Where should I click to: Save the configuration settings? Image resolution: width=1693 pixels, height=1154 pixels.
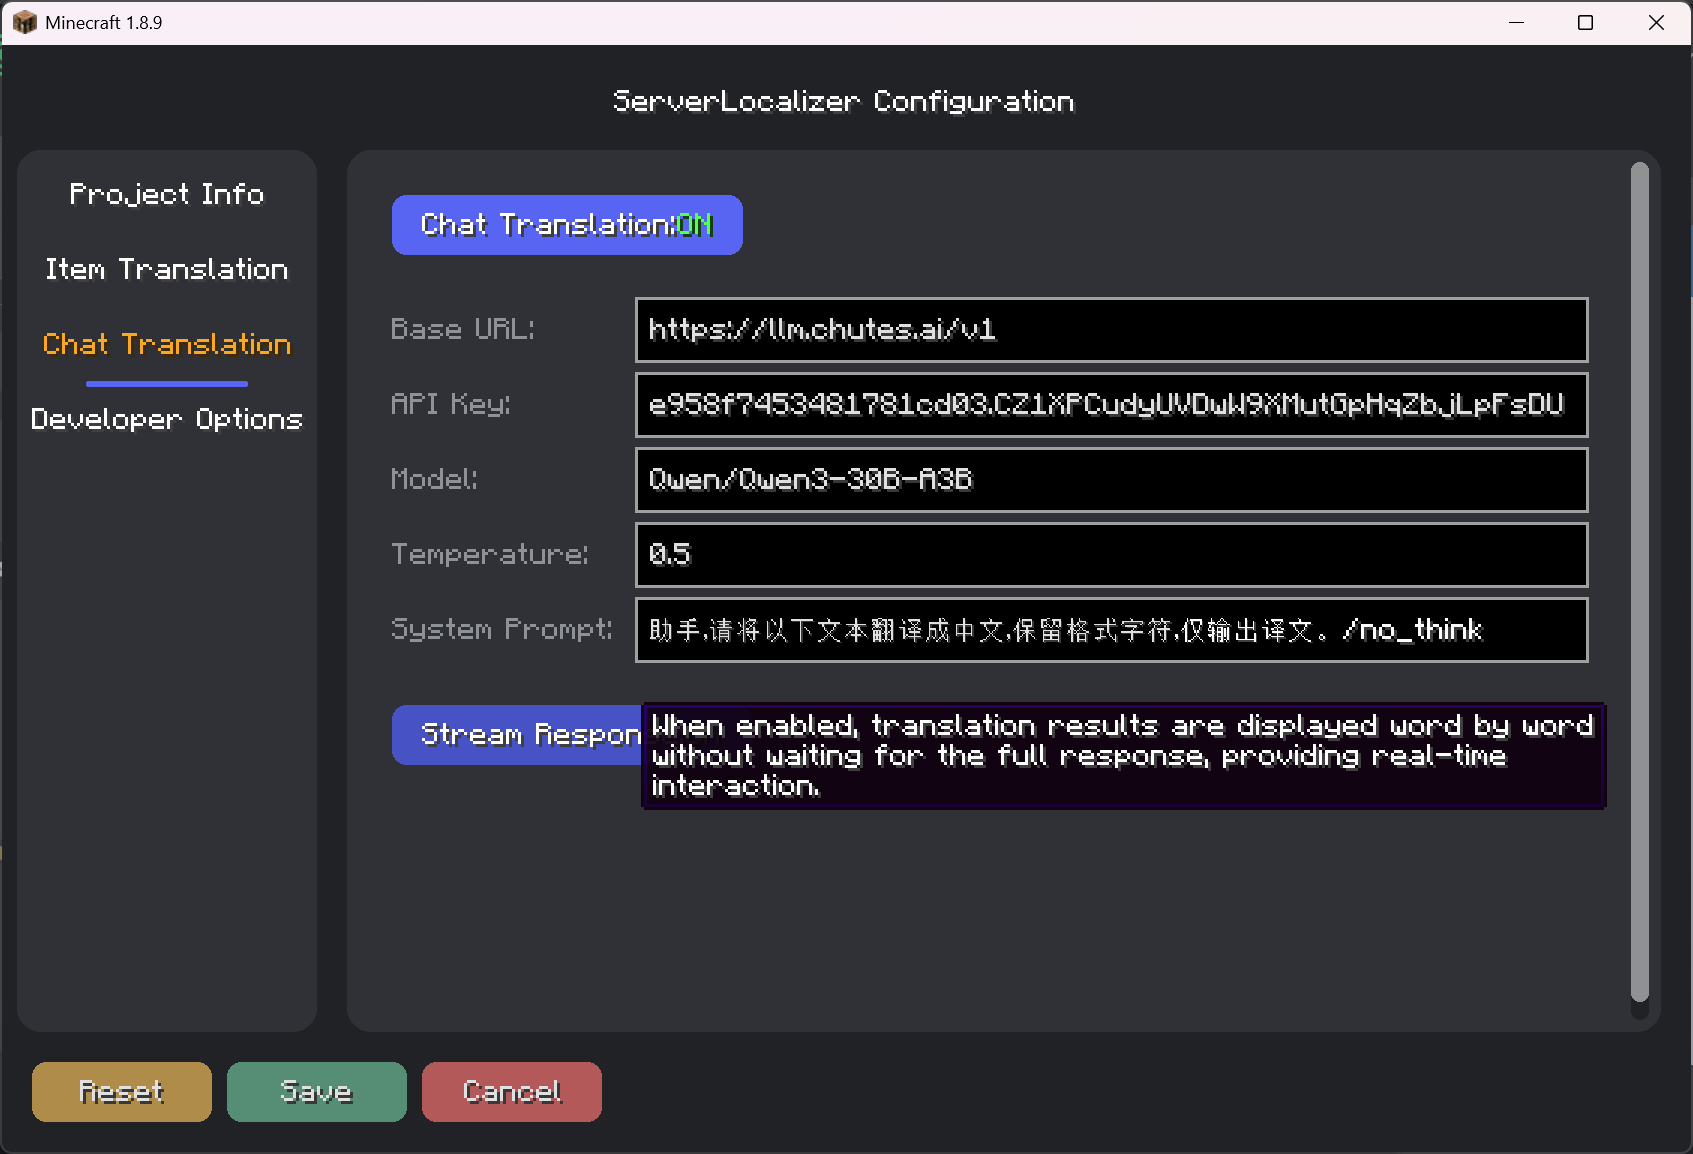tap(316, 1092)
